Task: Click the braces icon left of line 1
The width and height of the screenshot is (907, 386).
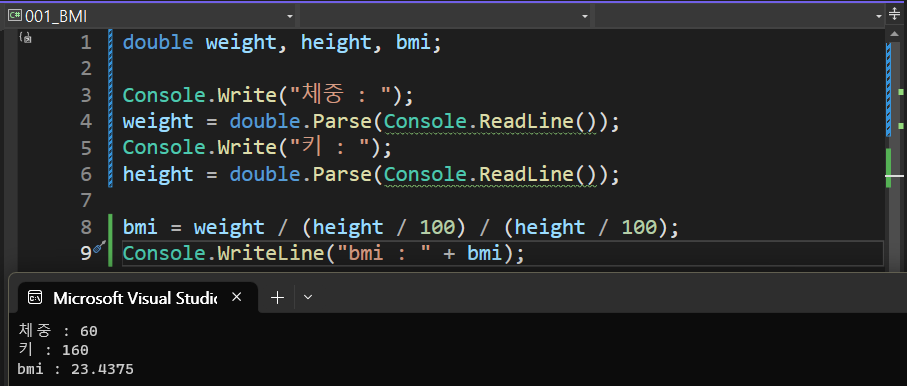Action: point(25,38)
